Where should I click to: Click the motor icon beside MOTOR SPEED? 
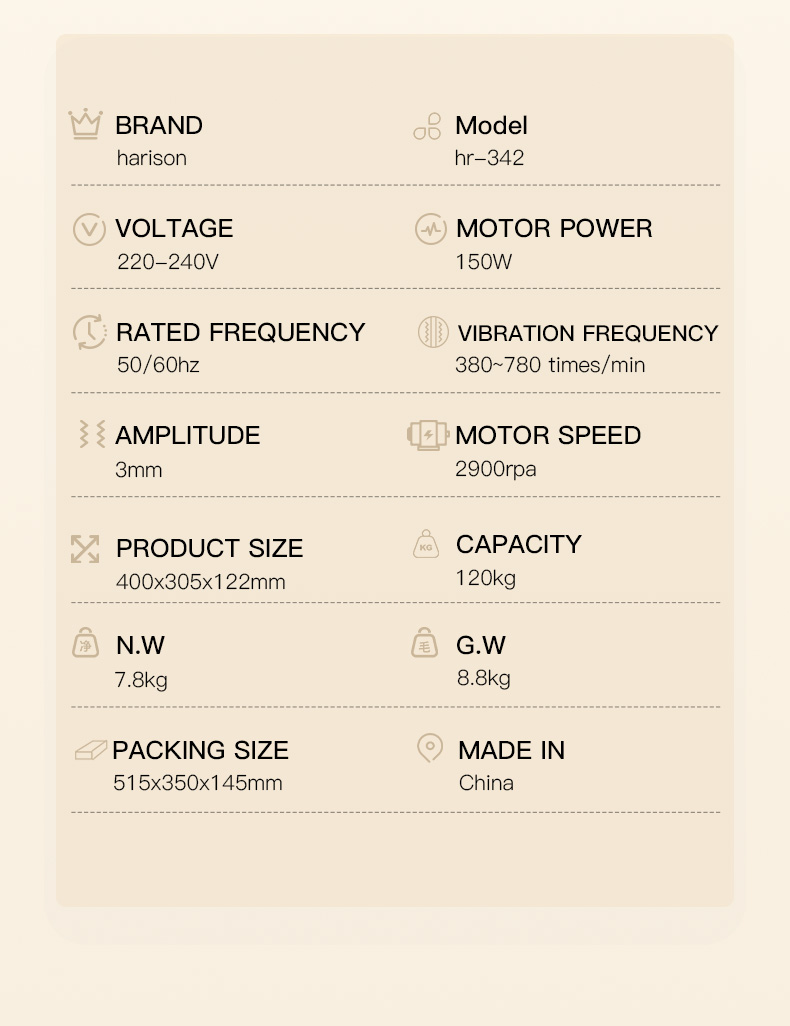click(427, 435)
